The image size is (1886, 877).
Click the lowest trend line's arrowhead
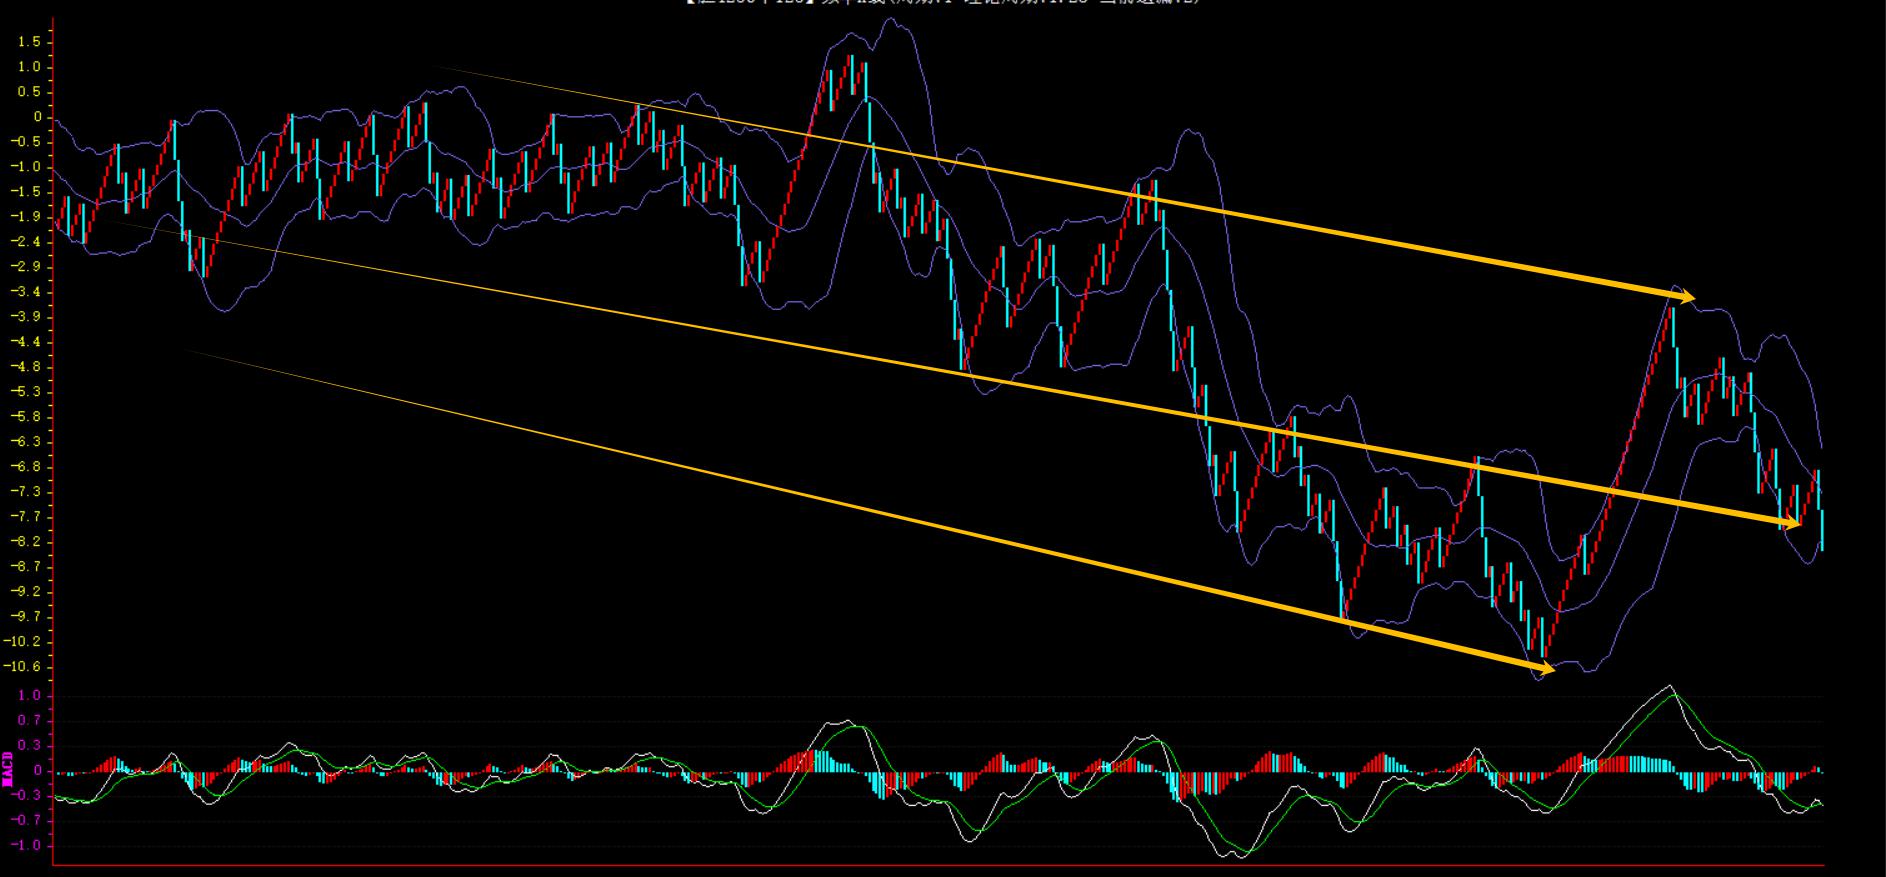pos(1546,669)
